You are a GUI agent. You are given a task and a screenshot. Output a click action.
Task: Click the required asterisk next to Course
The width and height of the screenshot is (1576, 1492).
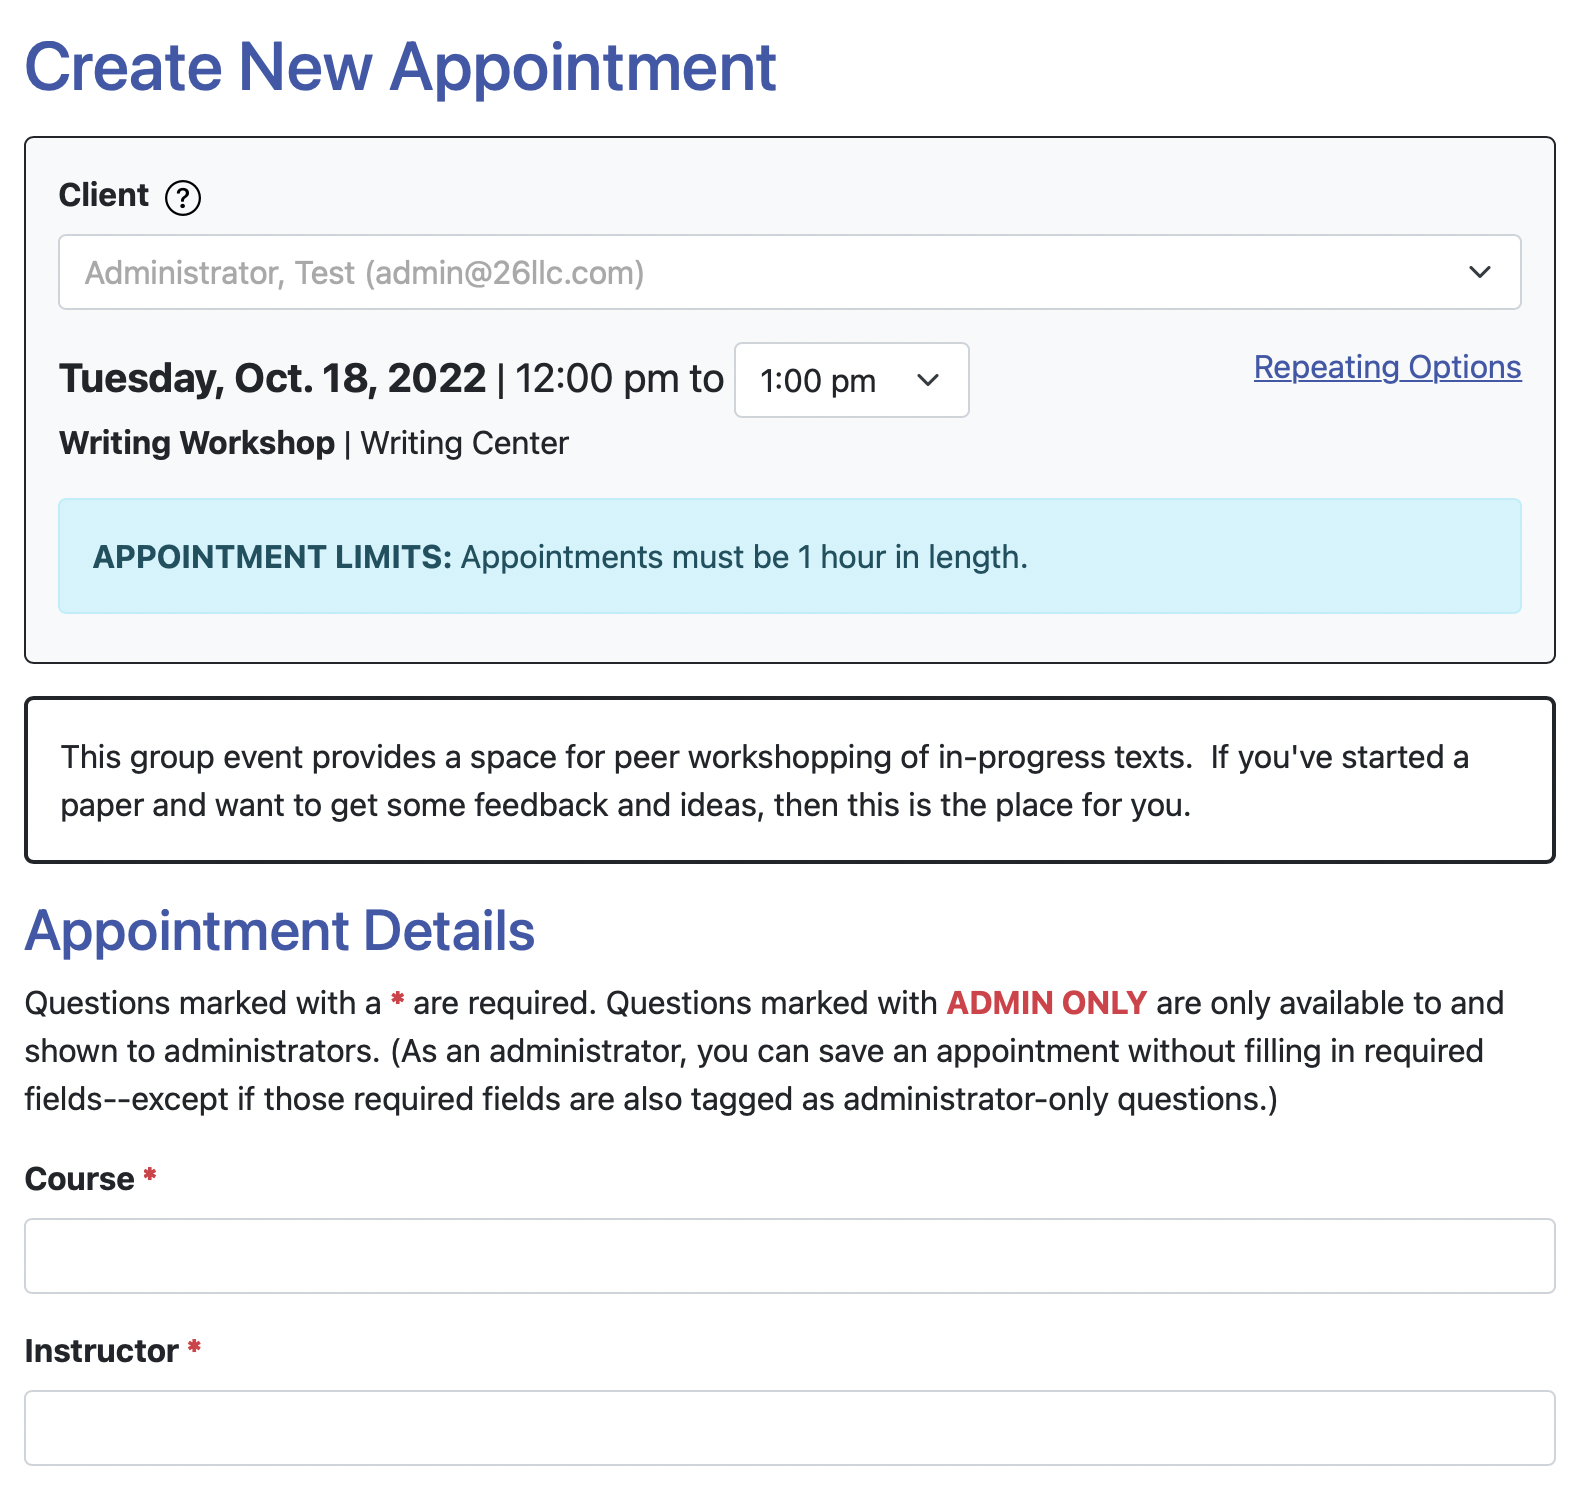[148, 1177]
